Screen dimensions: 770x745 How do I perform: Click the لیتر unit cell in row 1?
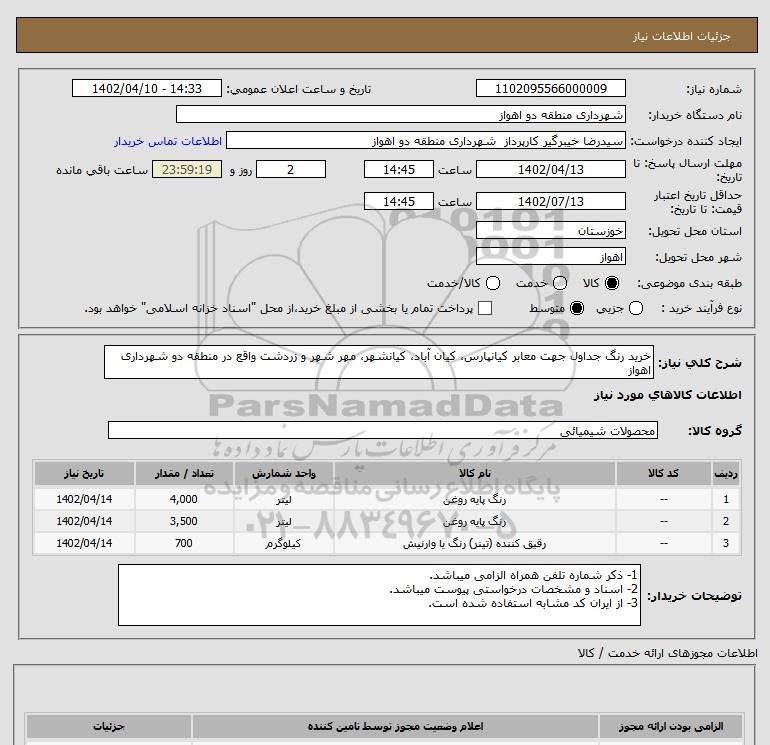tap(283, 500)
